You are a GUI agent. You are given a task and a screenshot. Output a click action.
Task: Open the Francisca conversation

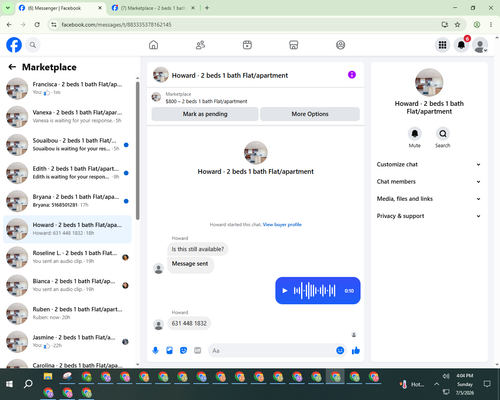(67, 89)
